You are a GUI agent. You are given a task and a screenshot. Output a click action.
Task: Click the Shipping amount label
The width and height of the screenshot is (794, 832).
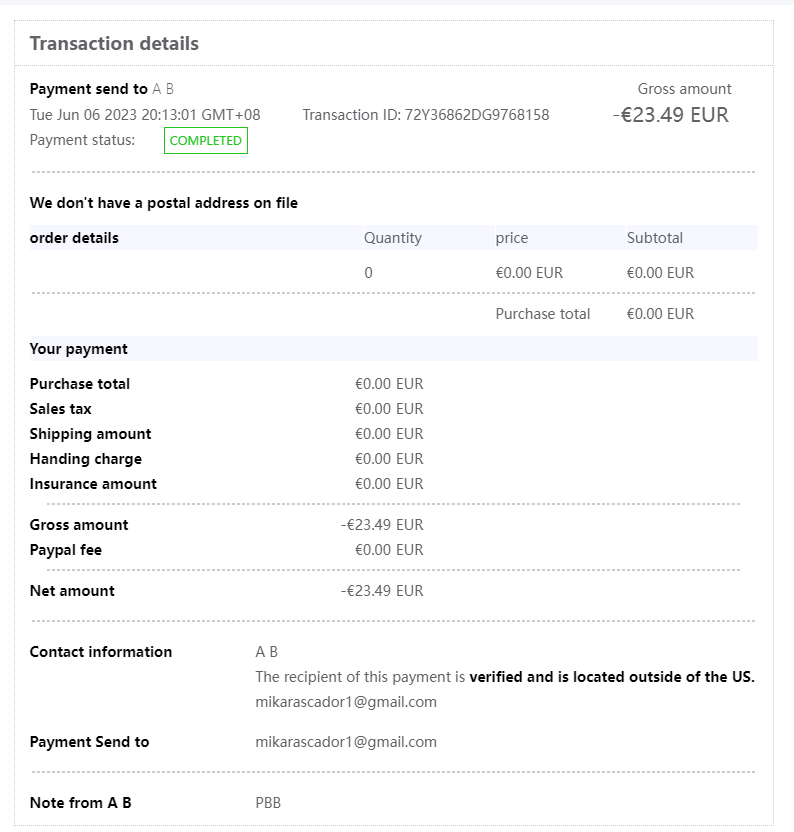point(91,434)
